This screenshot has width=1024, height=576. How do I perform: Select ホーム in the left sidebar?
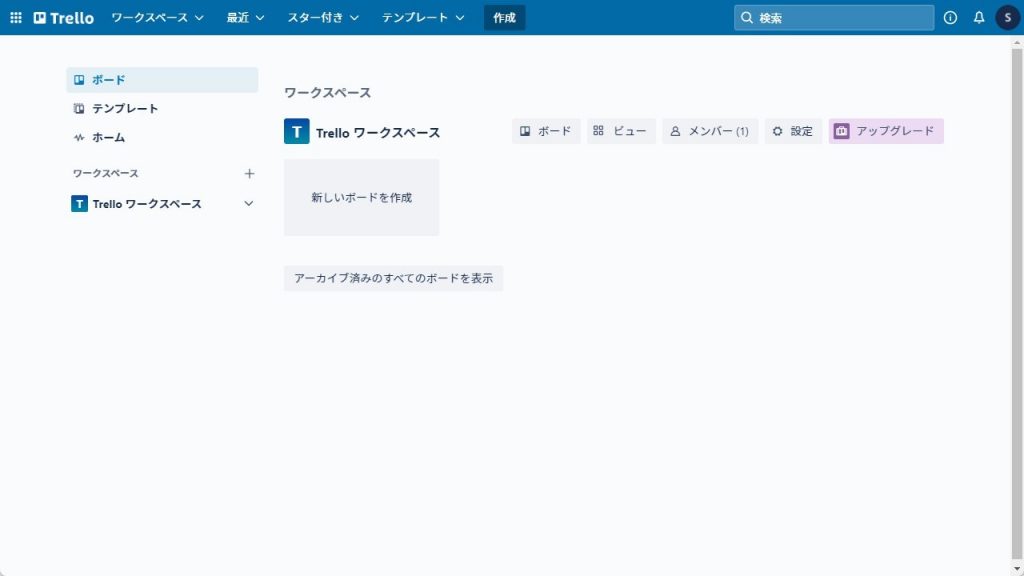coord(162,137)
